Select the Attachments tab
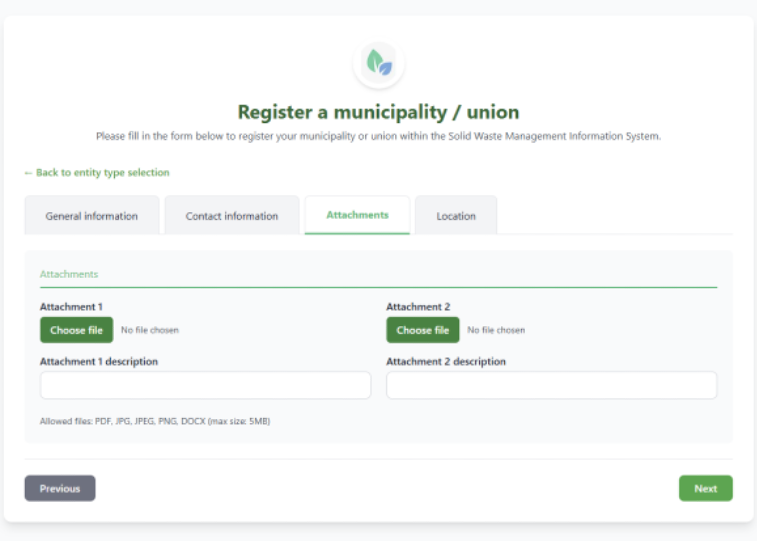This screenshot has height=542, width=758. pos(357,215)
